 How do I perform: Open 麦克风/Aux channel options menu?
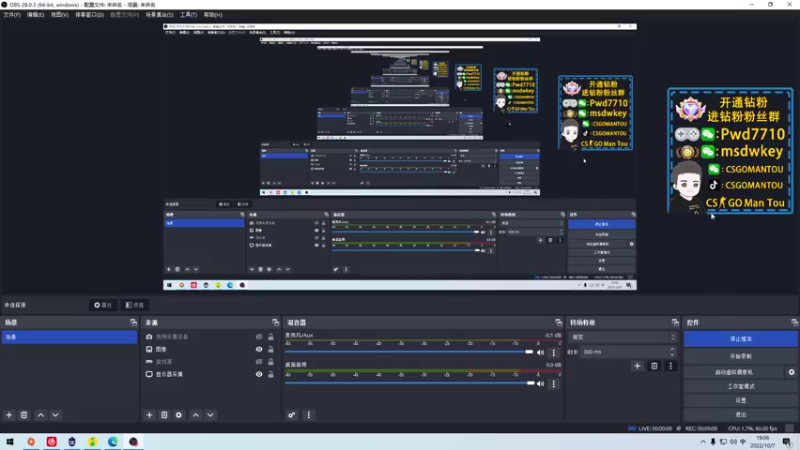pos(554,352)
